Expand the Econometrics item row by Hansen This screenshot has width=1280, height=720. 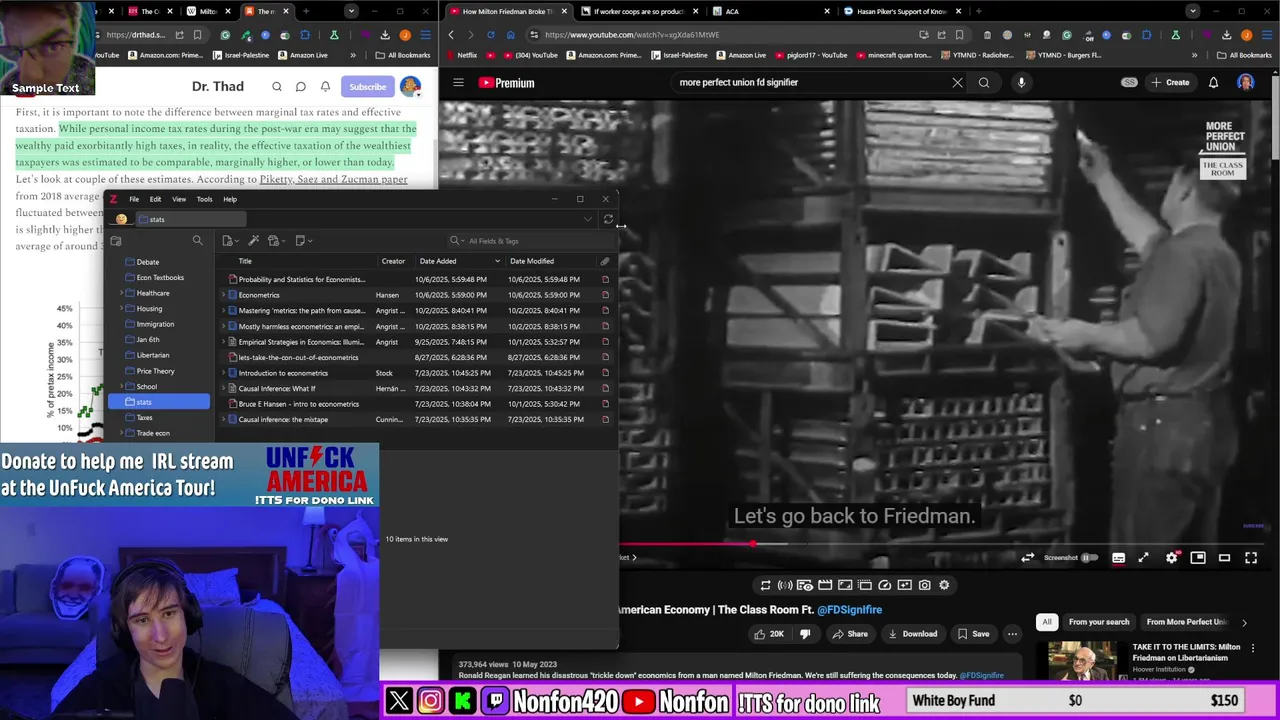point(224,295)
